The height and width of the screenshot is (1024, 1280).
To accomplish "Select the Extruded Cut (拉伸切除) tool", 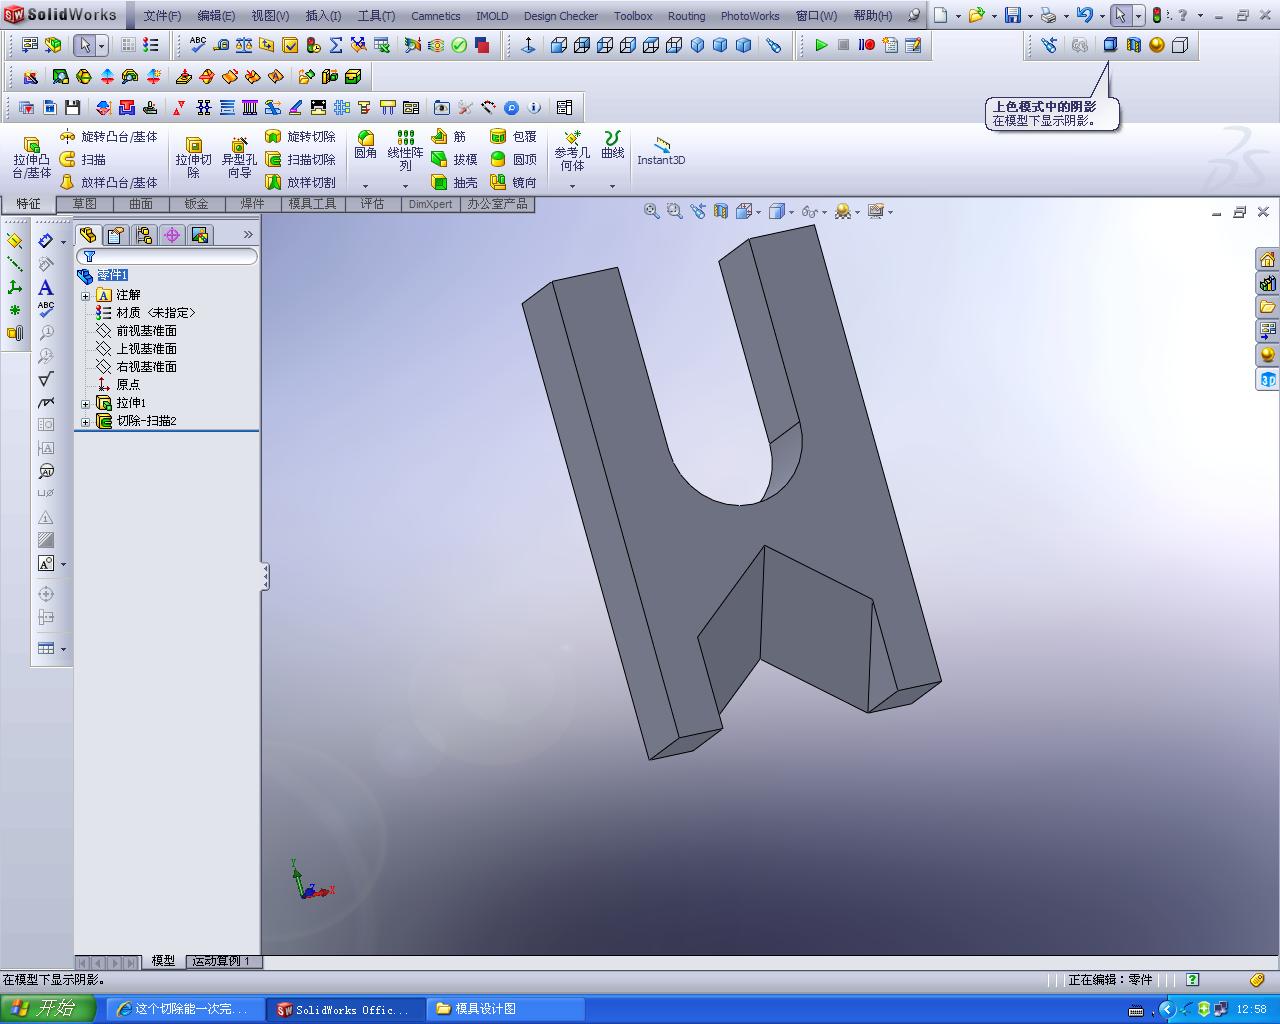I will click(193, 158).
